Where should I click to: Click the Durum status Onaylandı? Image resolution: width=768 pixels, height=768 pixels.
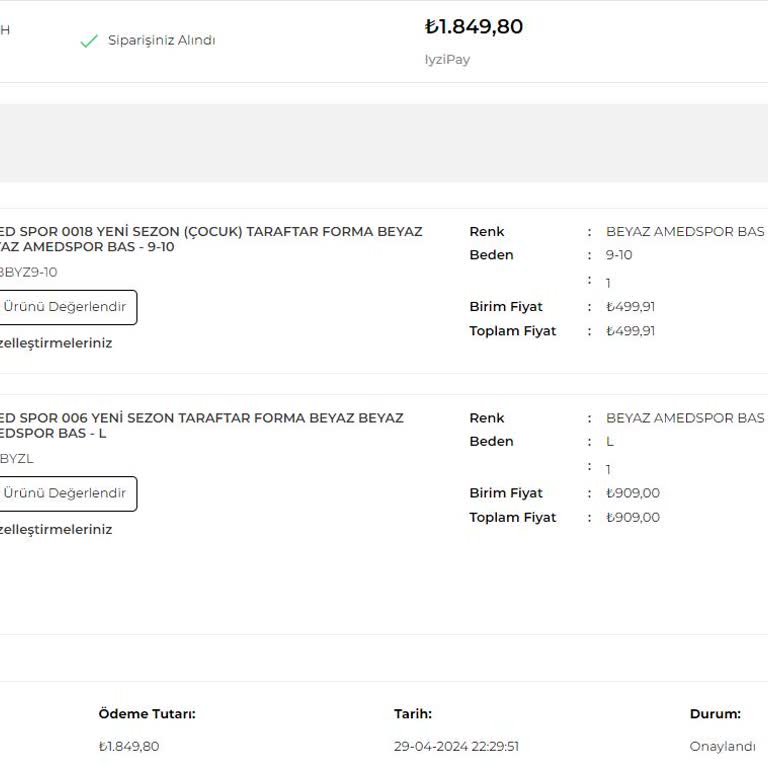722,747
